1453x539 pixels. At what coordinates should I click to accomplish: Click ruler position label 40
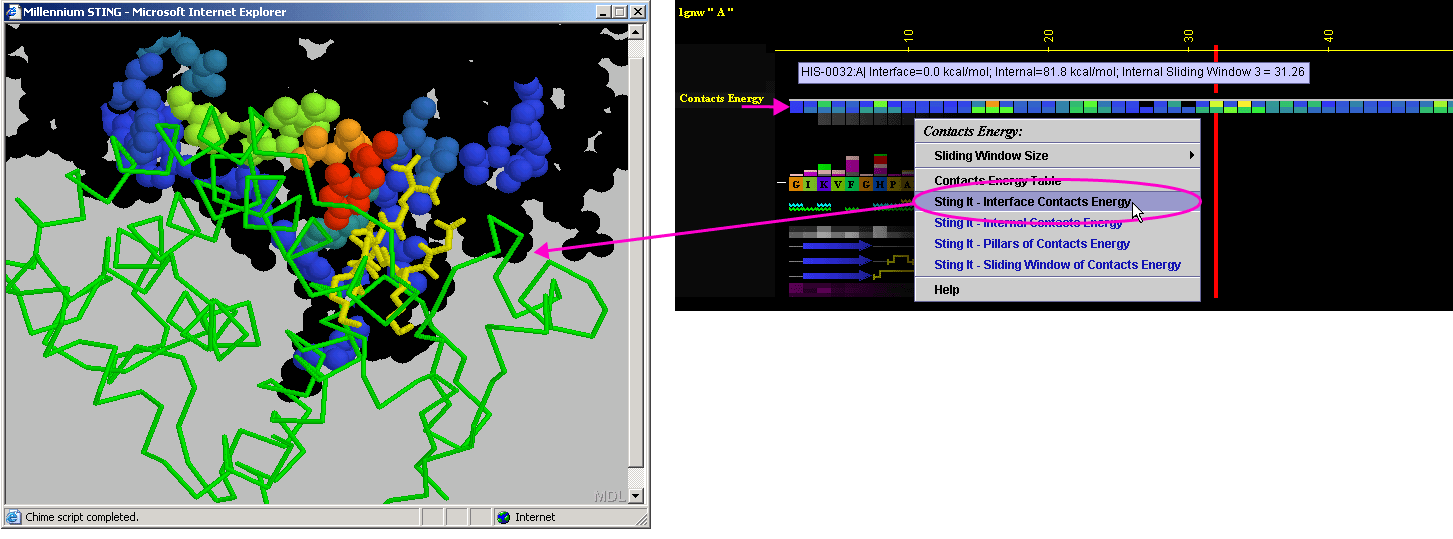[1329, 35]
